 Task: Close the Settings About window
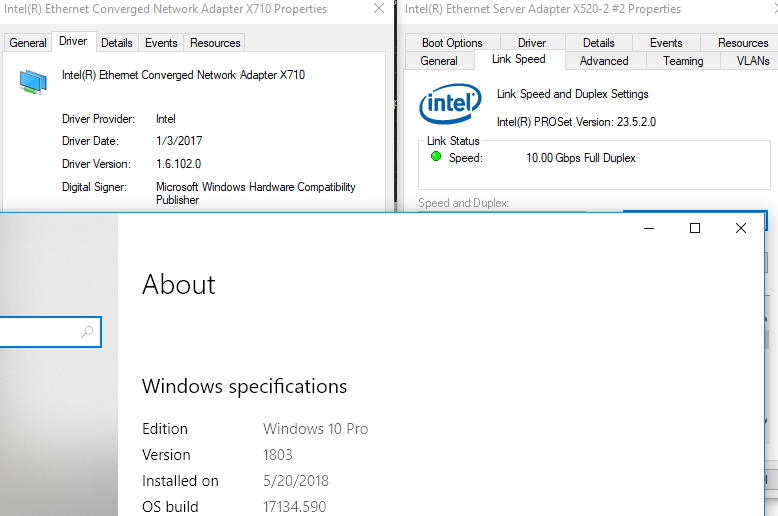(x=740, y=228)
